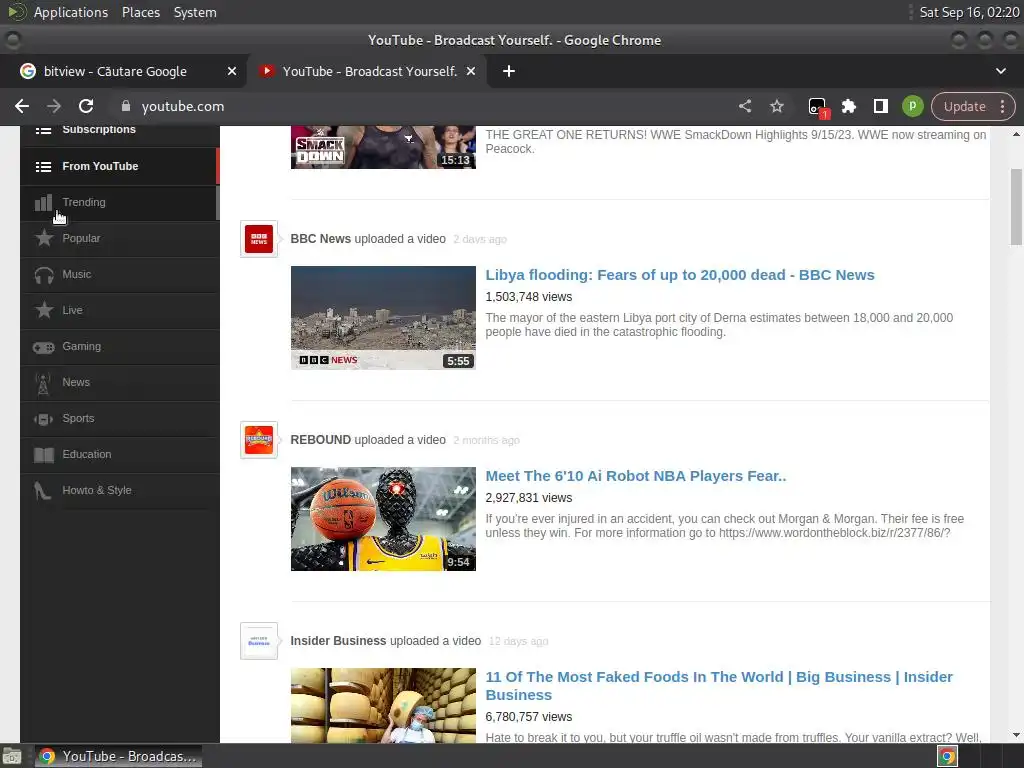This screenshot has width=1024, height=768.
Task: Open the green profile avatar
Action: [912, 106]
